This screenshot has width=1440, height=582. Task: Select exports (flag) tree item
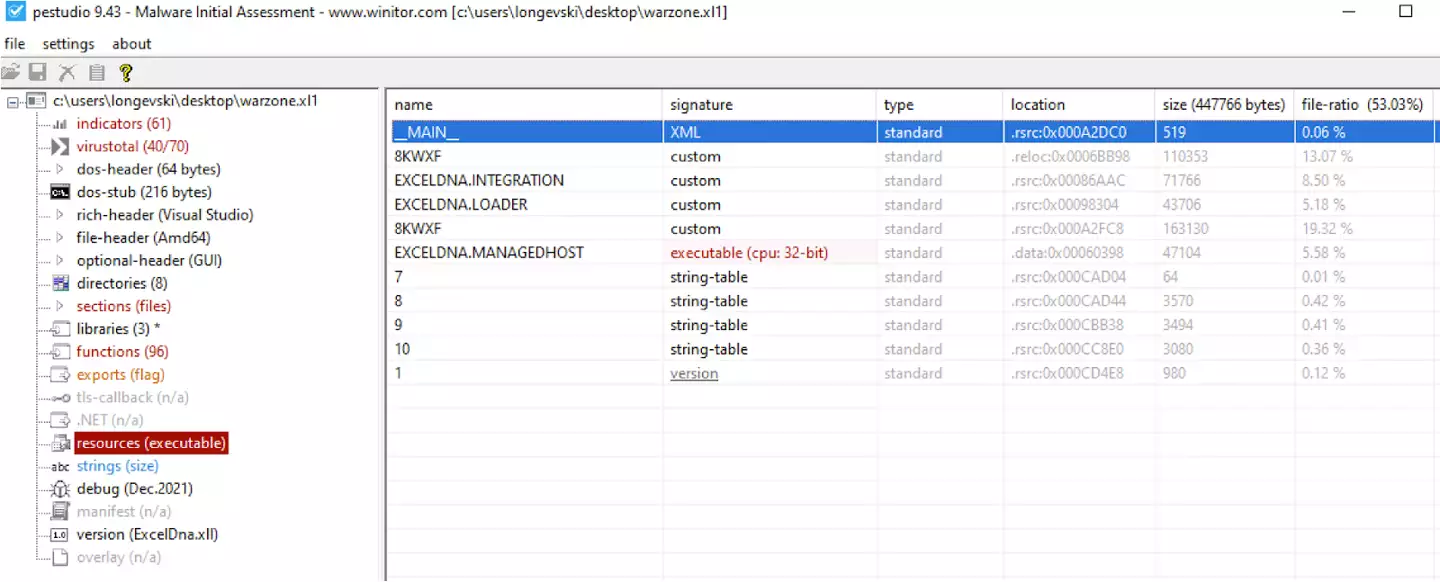click(x=120, y=375)
